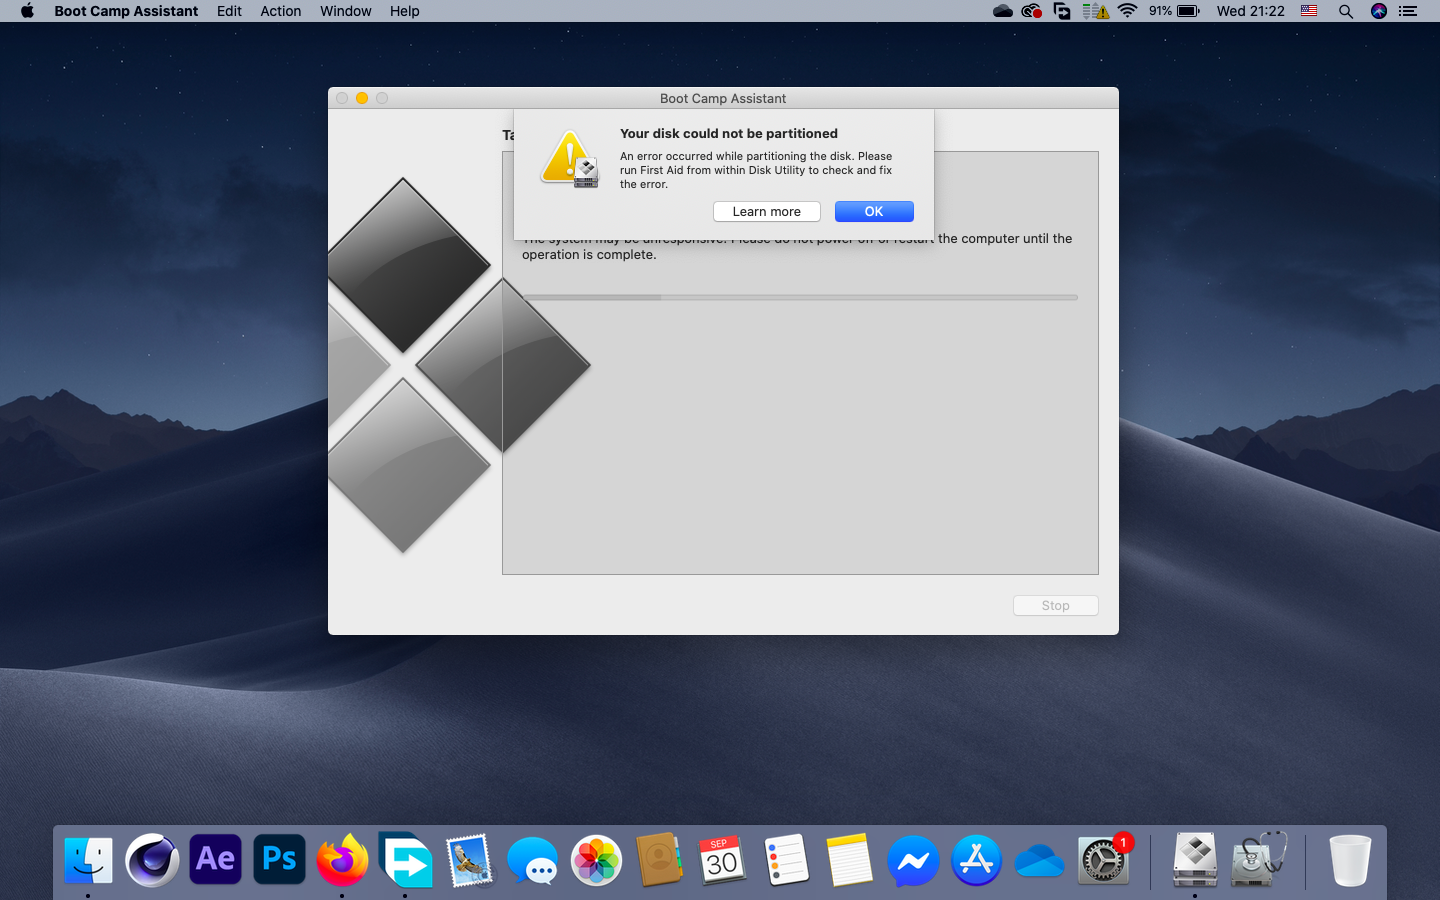Click the Learn more button
The image size is (1440, 900).
point(767,212)
